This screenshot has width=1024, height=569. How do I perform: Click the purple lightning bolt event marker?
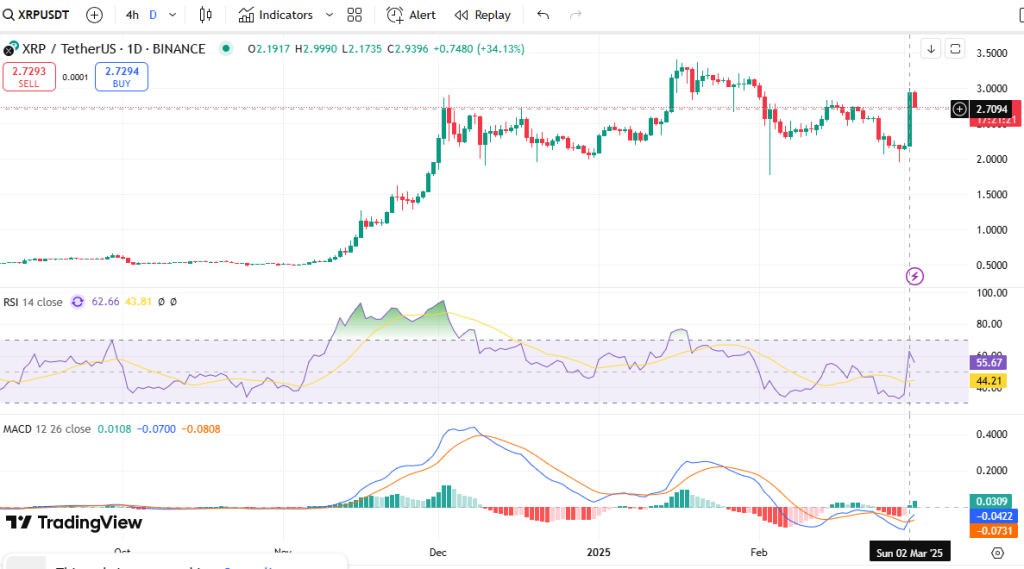(x=914, y=276)
